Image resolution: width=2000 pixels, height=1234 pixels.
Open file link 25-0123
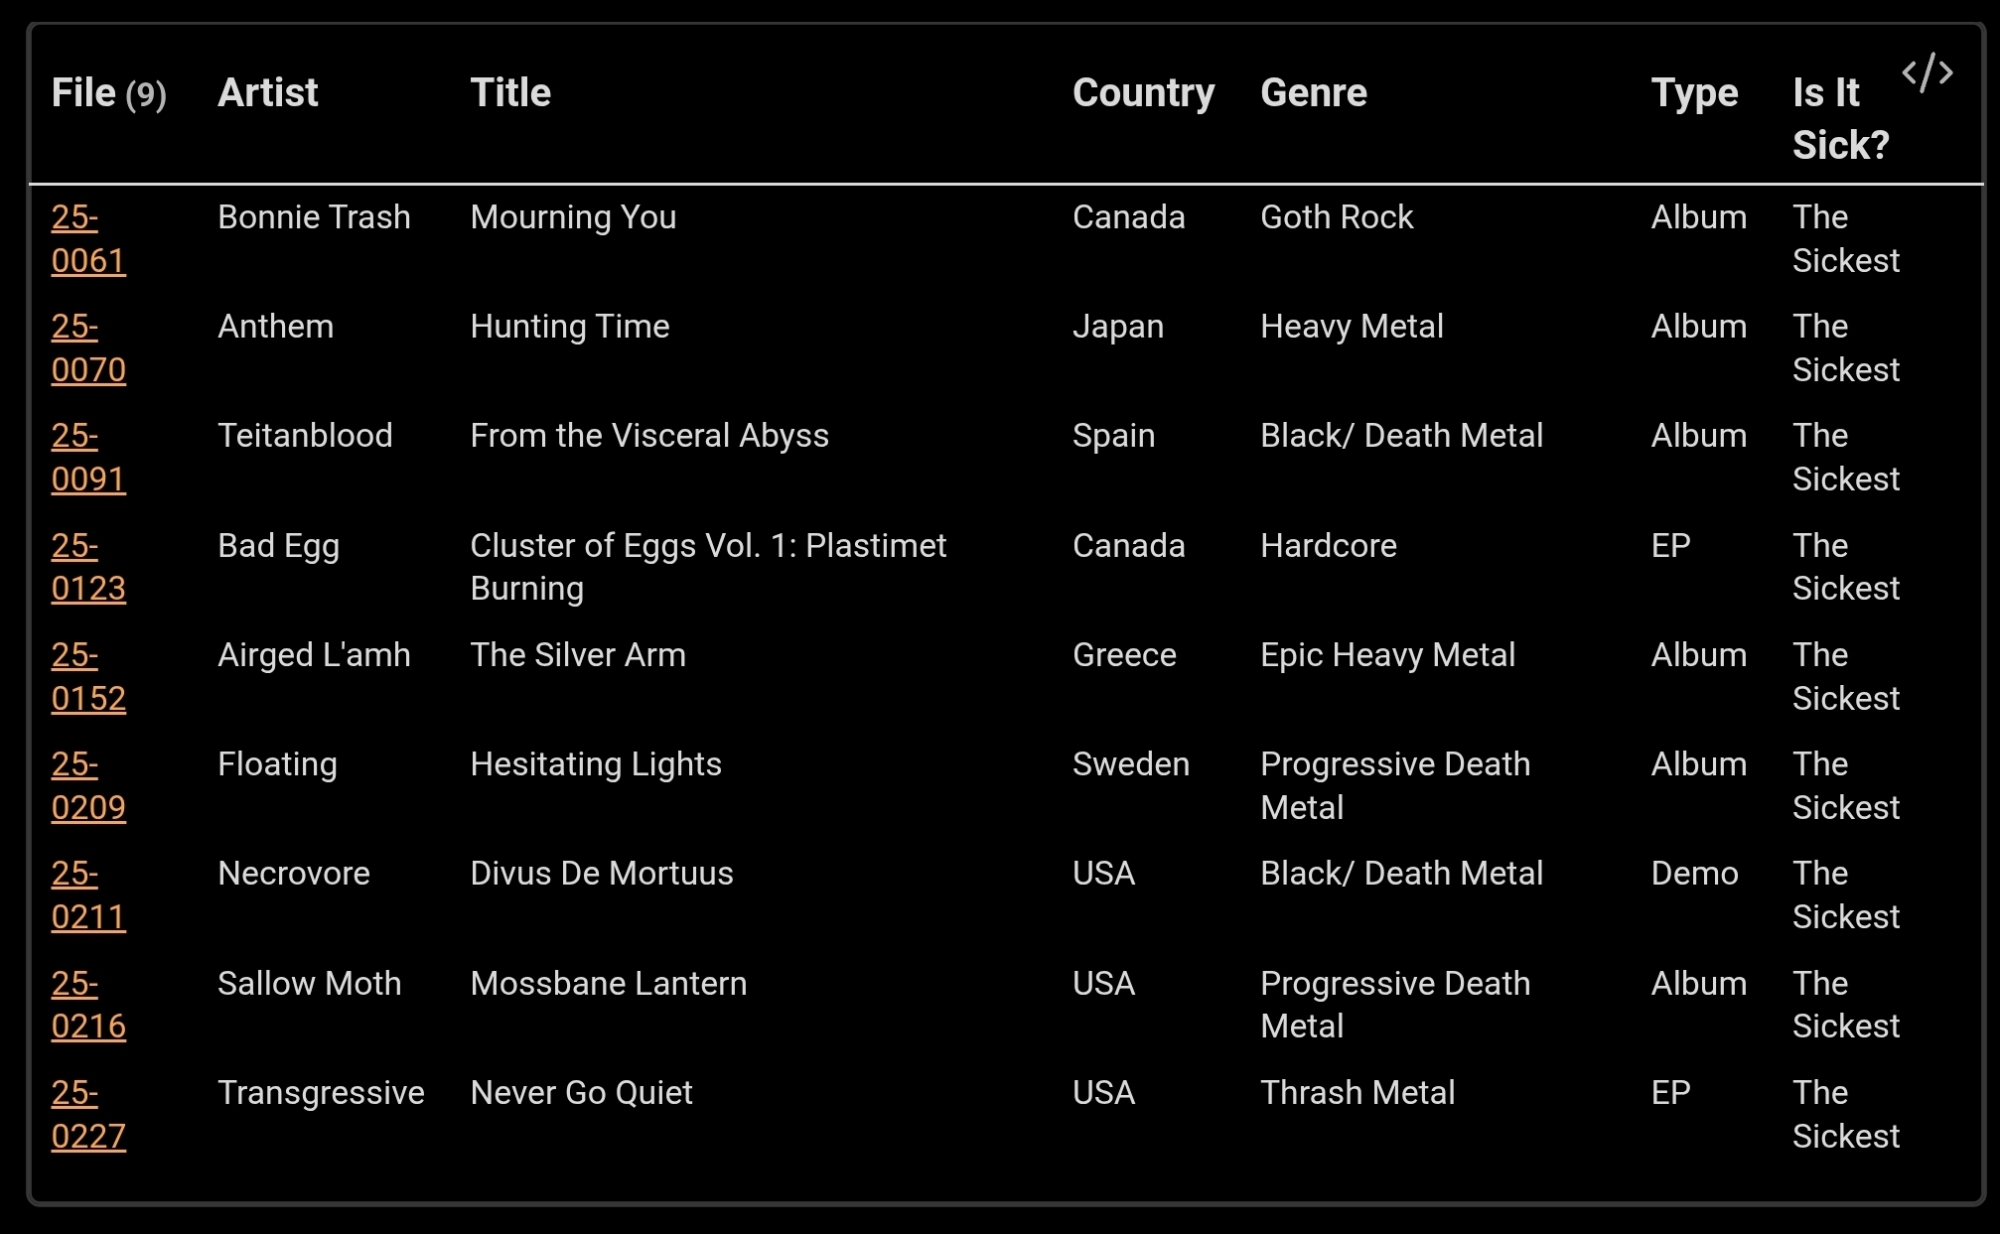(x=88, y=567)
